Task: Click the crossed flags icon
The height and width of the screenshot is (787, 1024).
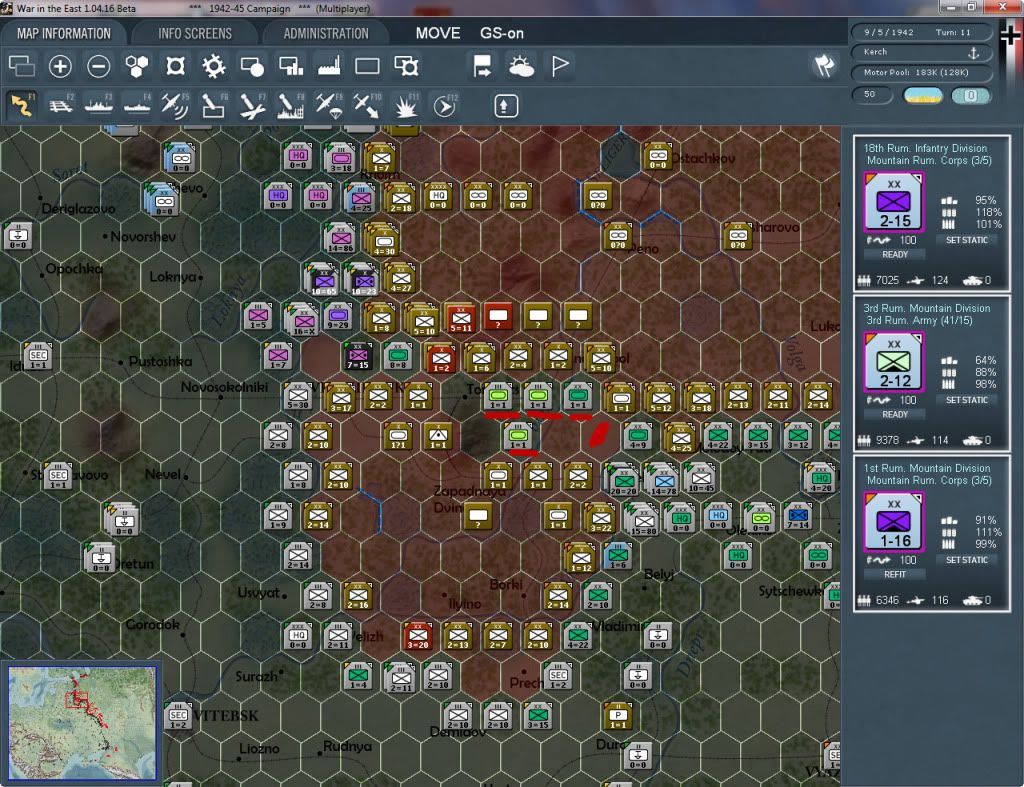Action: [x=824, y=65]
